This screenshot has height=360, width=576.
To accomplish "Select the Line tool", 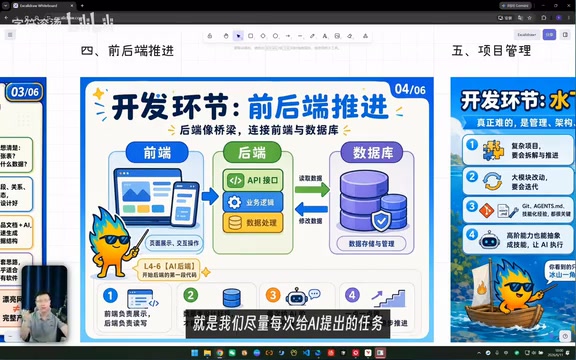I will (x=300, y=36).
